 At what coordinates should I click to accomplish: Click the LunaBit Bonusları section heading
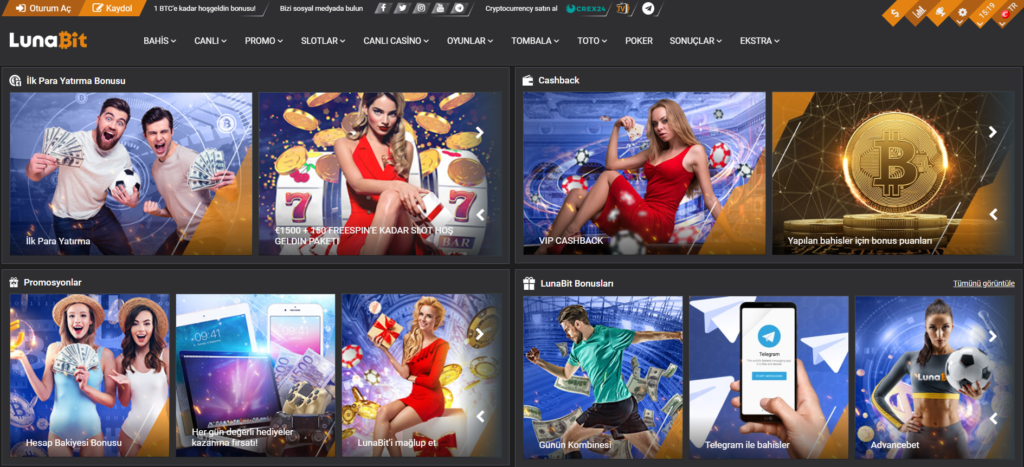pos(577,283)
